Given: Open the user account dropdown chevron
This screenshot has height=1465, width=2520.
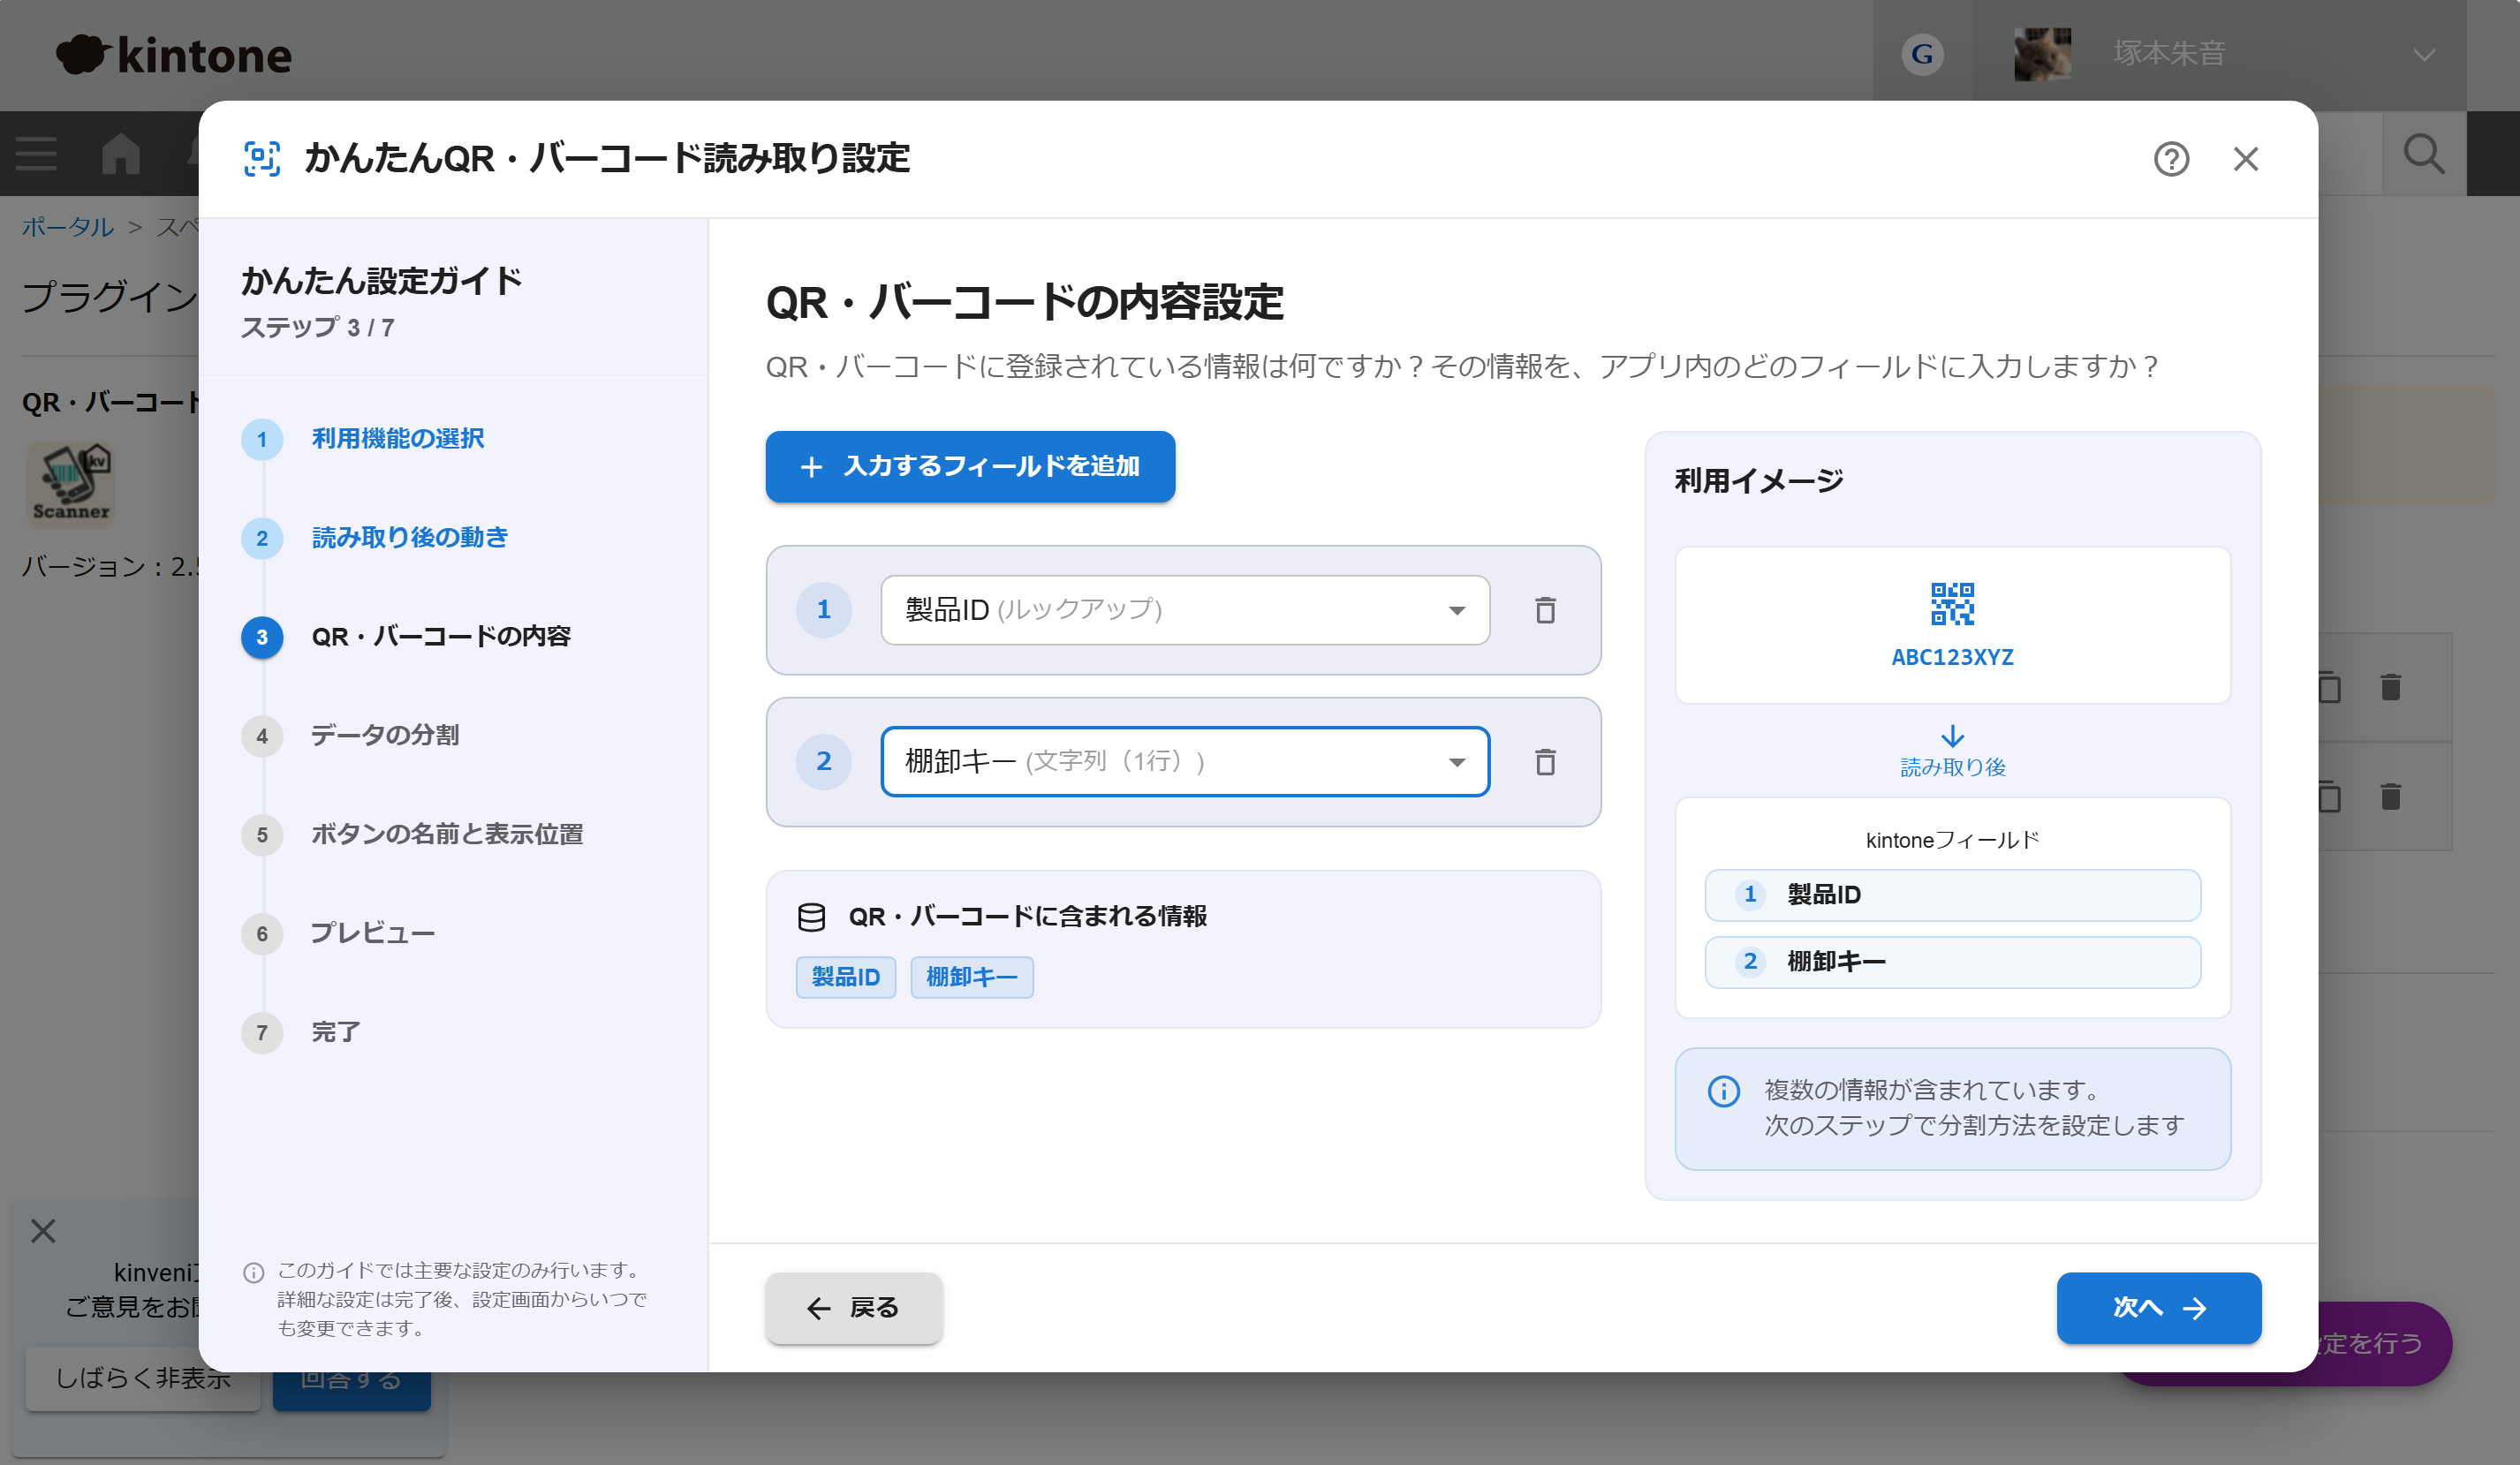Looking at the screenshot, I should point(2424,54).
